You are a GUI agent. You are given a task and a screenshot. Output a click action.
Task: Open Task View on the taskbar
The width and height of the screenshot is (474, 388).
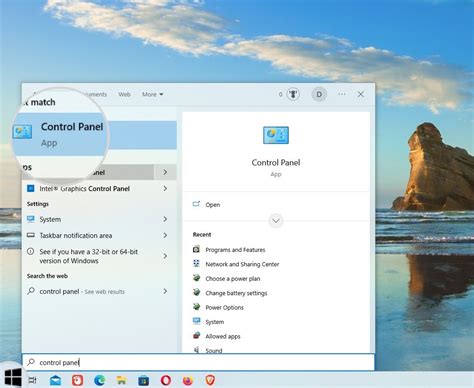tap(32, 380)
